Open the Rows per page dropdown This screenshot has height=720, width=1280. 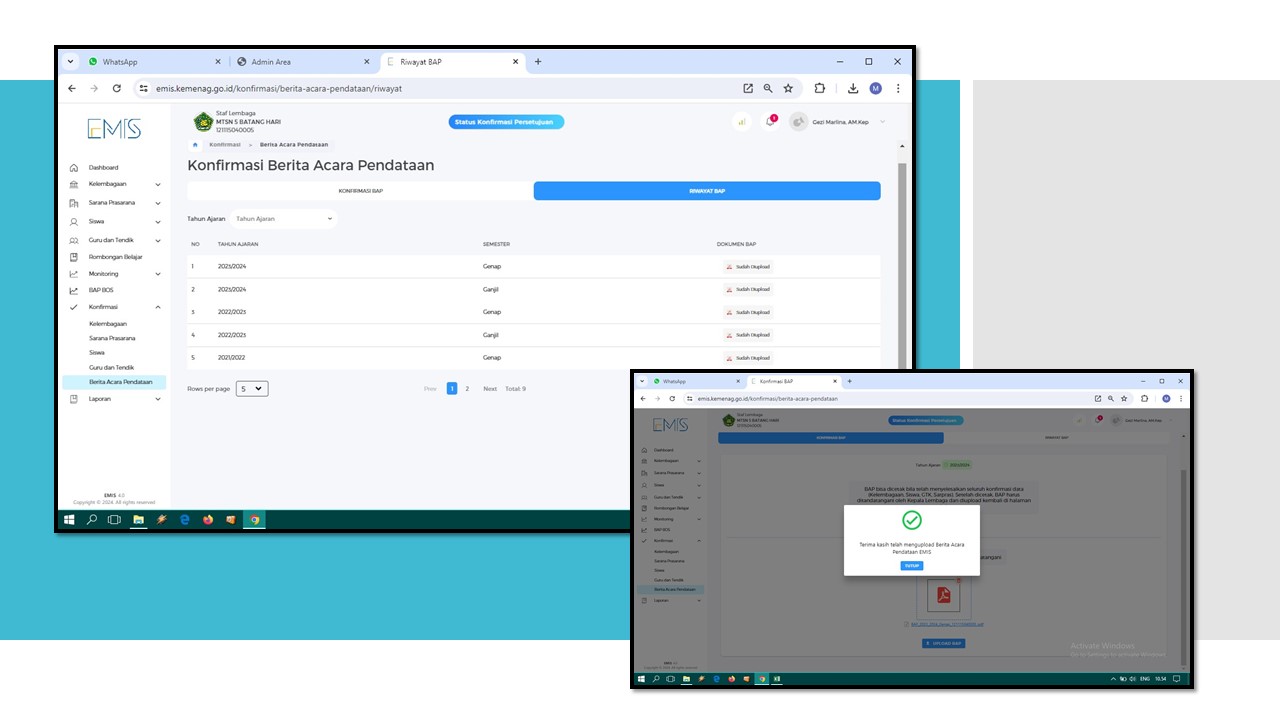[252, 389]
